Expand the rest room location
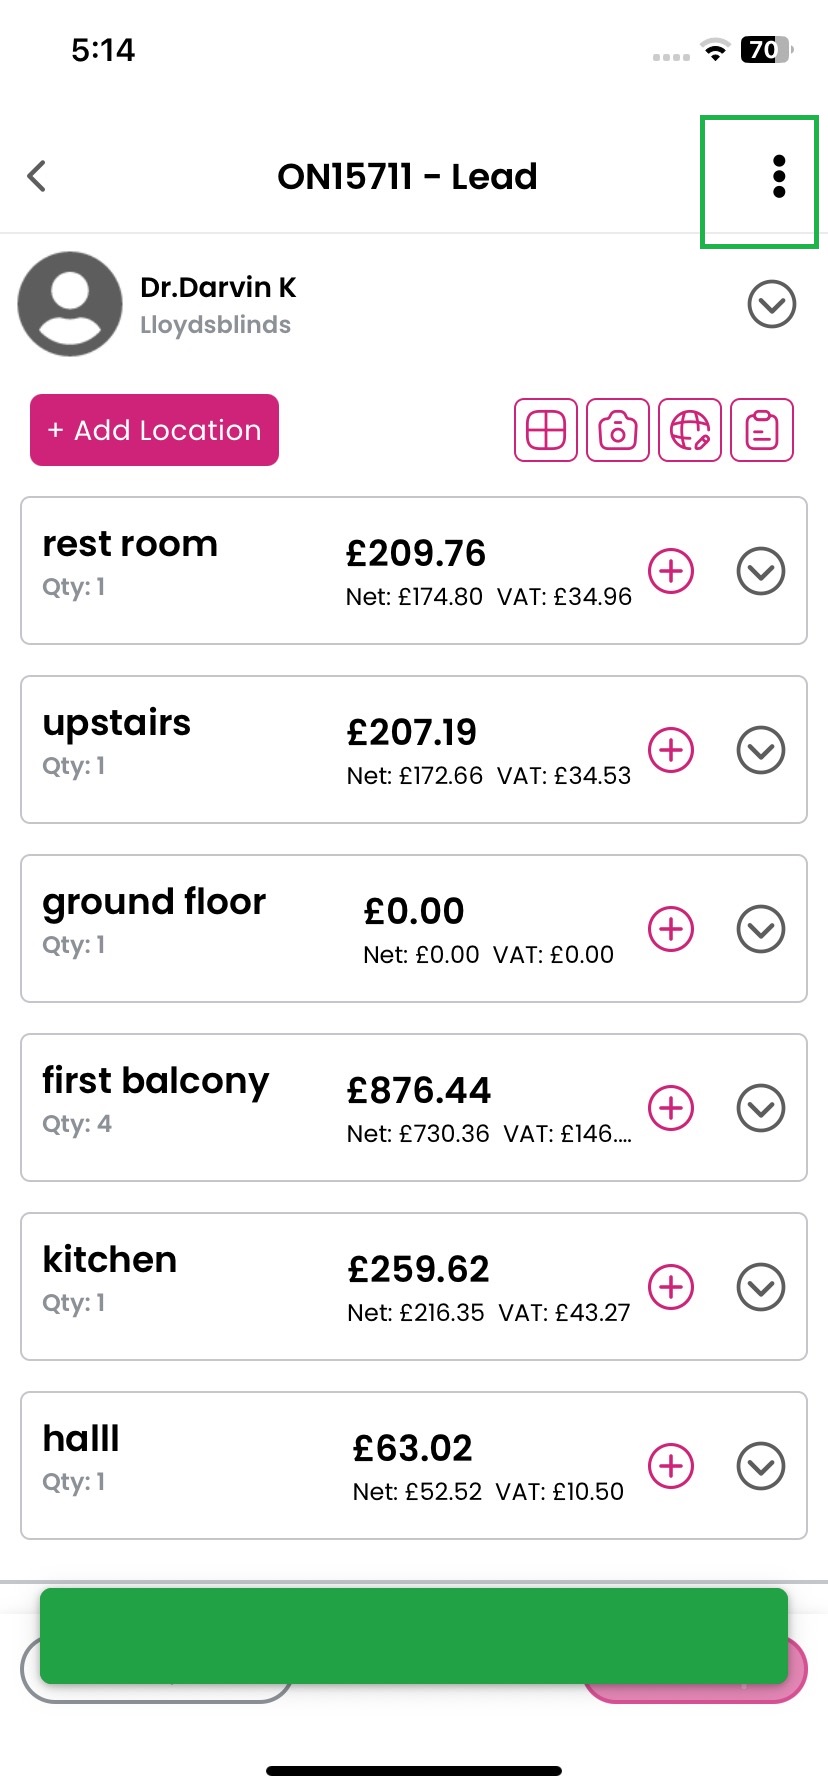This screenshot has width=828, height=1792. click(x=761, y=571)
